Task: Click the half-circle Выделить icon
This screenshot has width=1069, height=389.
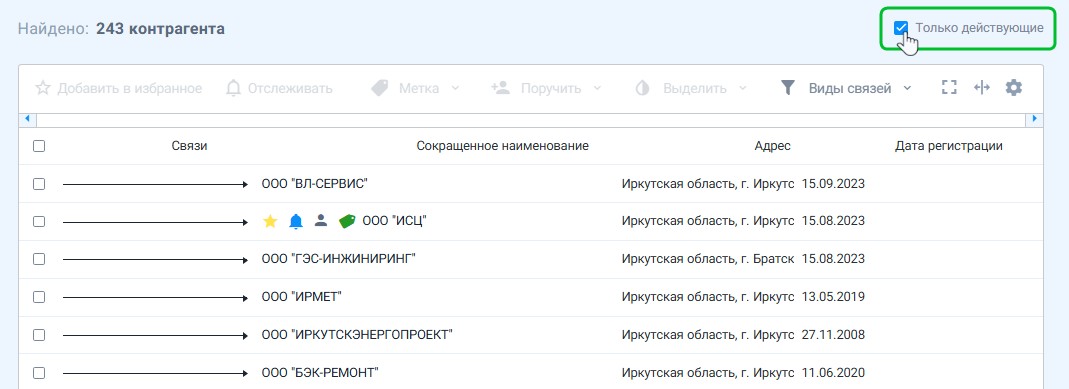Action: point(642,89)
